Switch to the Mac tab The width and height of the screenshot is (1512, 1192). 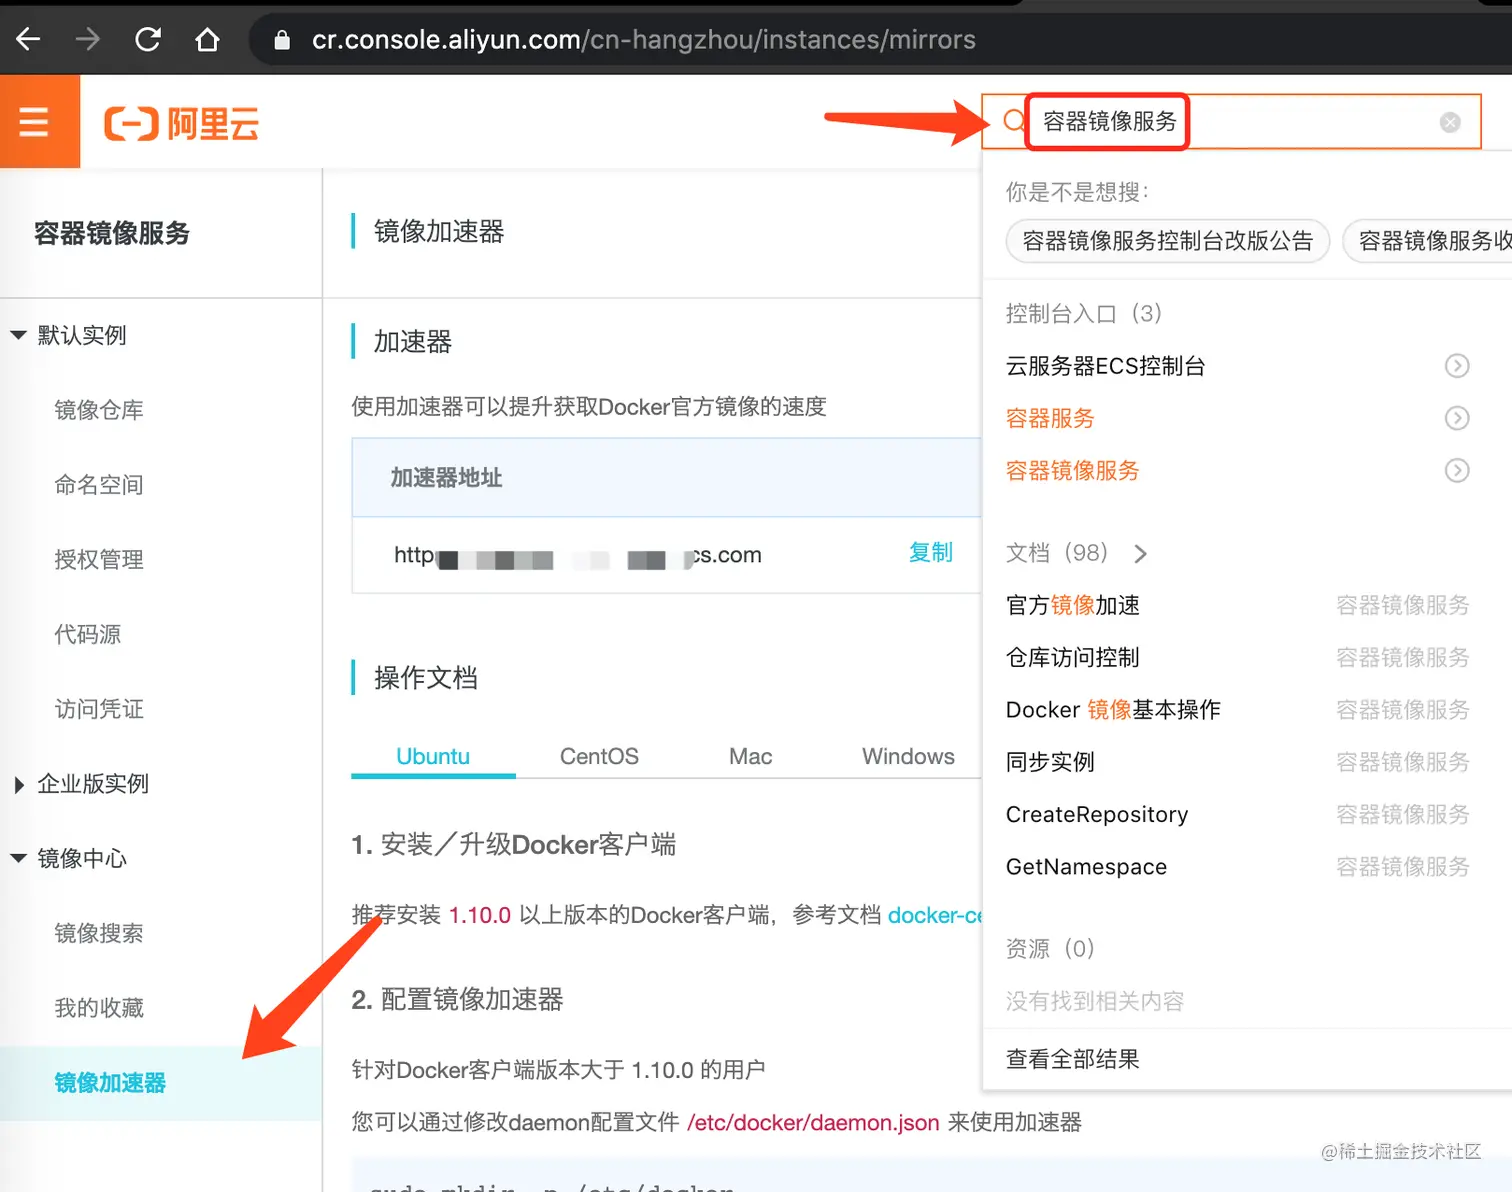pyautogui.click(x=750, y=756)
